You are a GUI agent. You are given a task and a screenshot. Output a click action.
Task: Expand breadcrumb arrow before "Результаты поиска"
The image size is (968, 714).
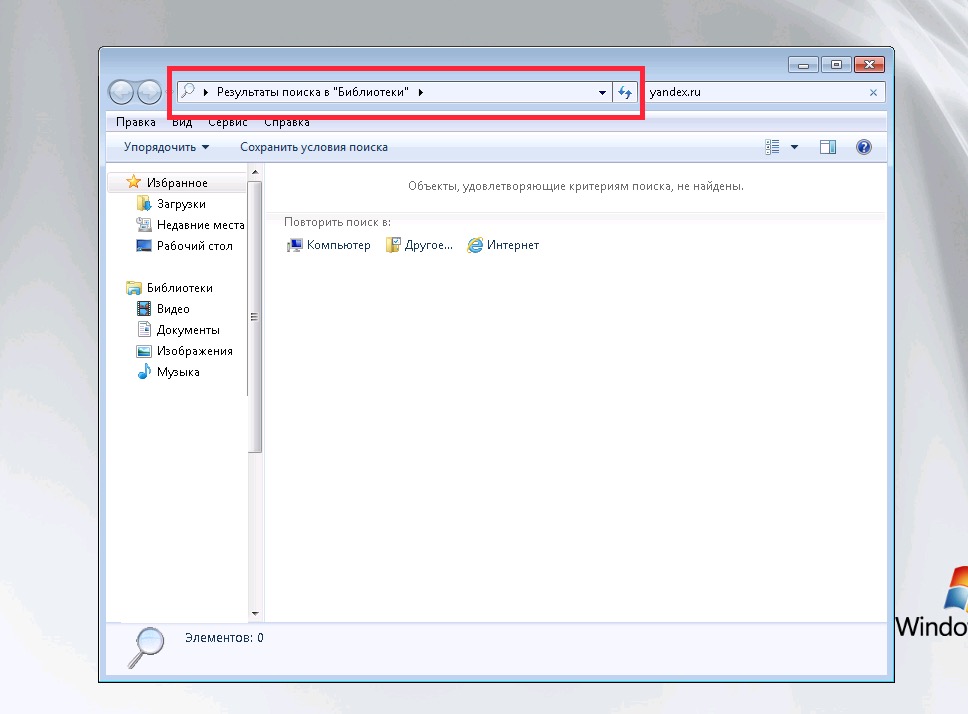(x=206, y=92)
